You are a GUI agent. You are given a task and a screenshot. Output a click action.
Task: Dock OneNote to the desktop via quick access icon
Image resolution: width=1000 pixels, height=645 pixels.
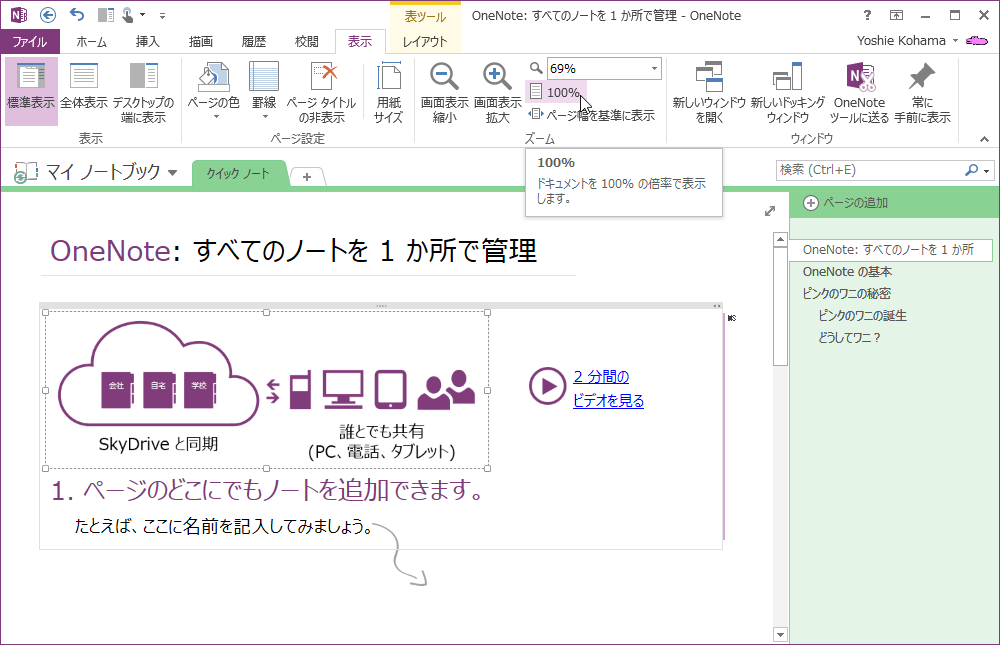point(106,15)
